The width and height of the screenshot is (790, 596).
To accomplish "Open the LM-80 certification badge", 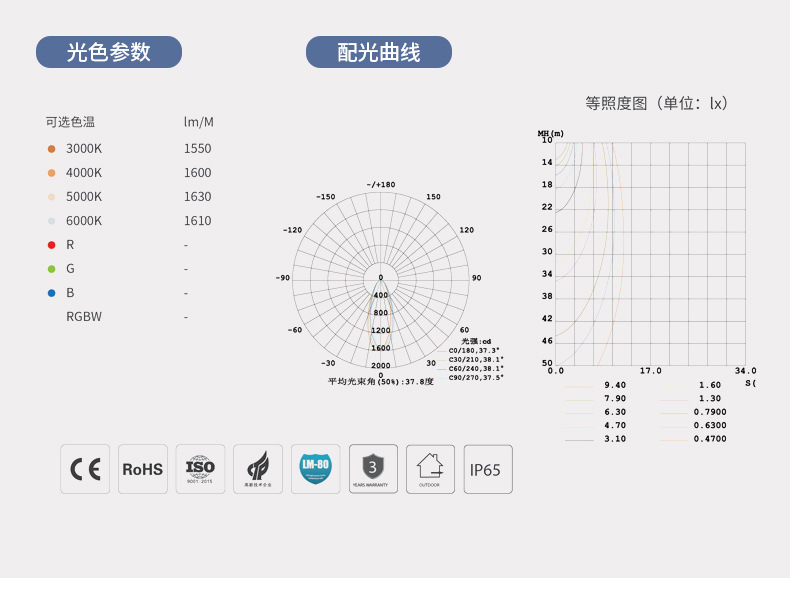I will tap(315, 469).
